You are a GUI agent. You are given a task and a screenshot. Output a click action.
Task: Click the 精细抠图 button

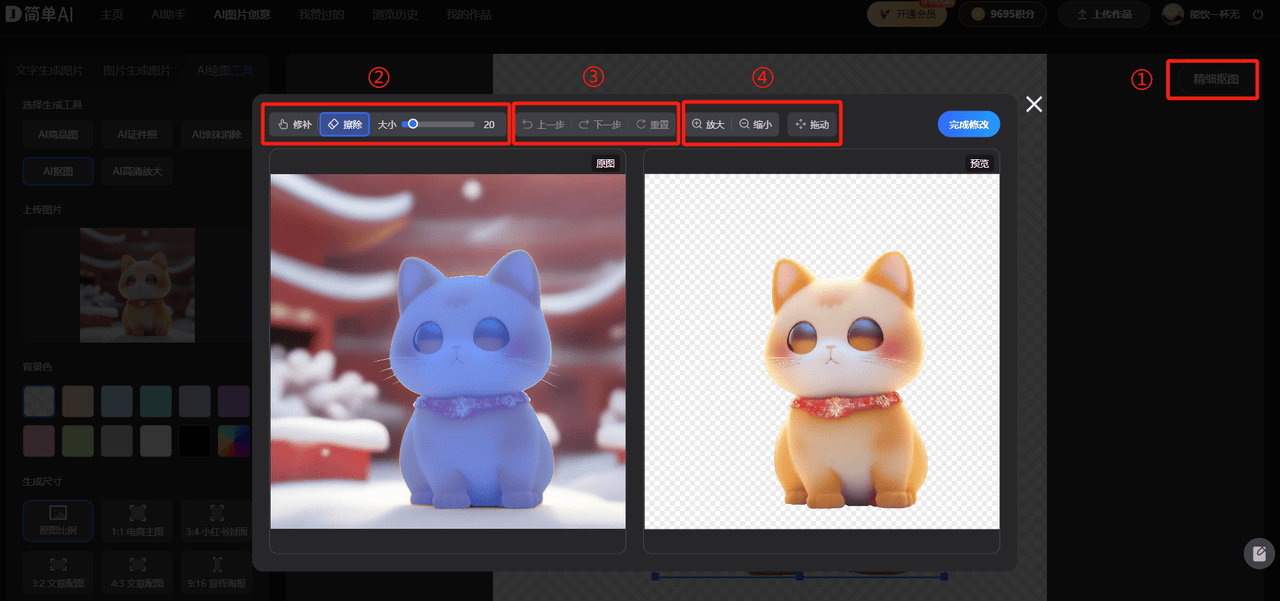[1215, 79]
